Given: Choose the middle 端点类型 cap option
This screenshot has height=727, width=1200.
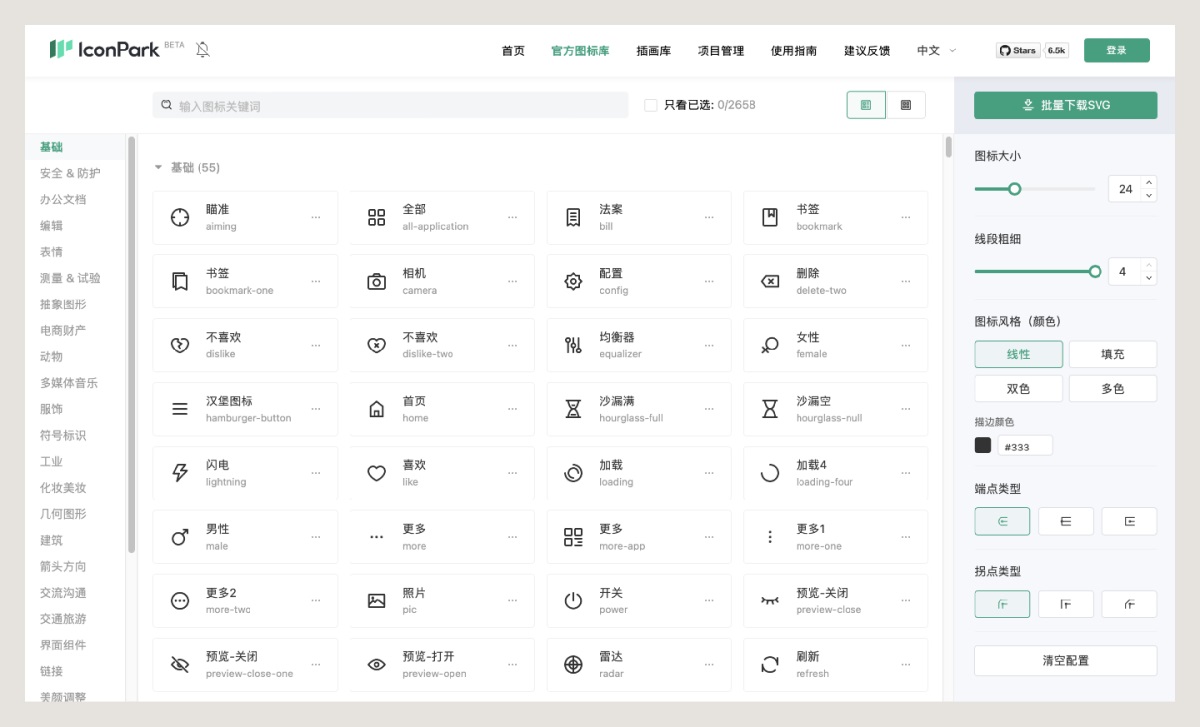Looking at the screenshot, I should click(1066, 521).
